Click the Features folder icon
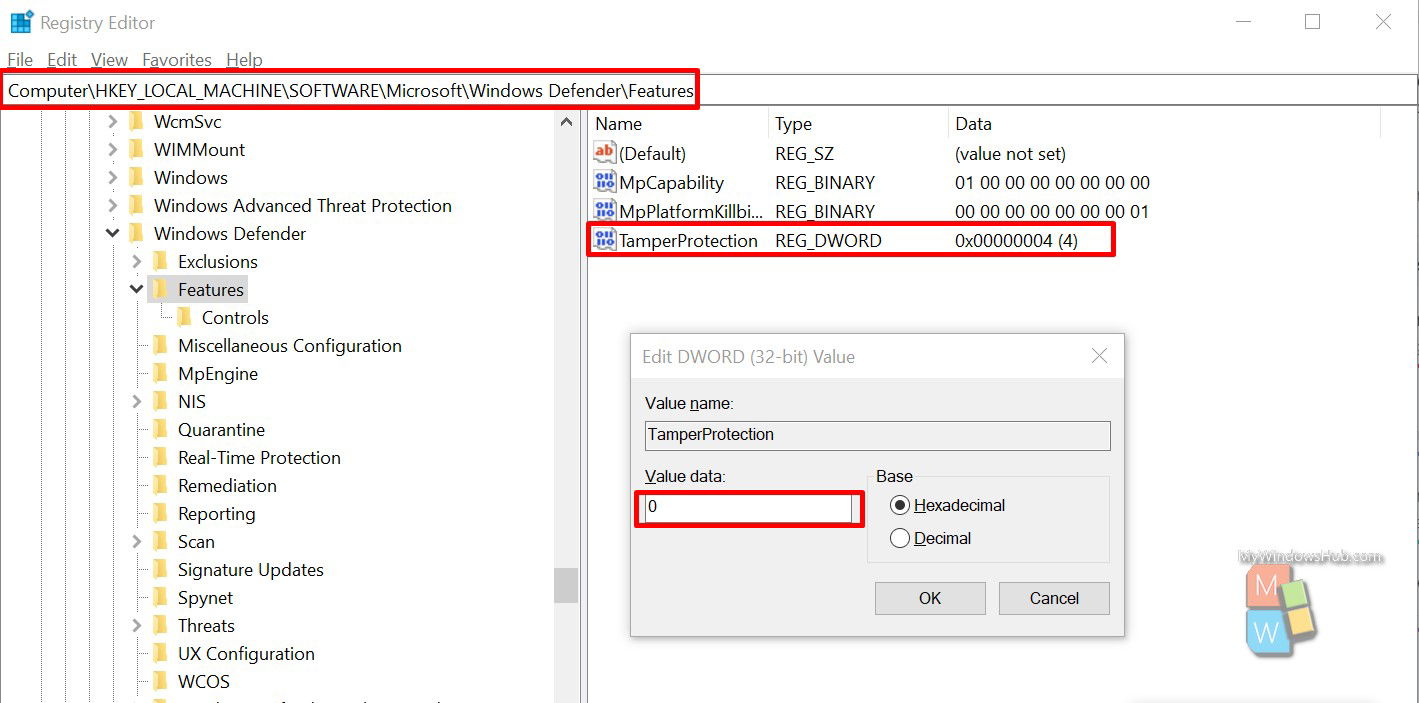The height and width of the screenshot is (703, 1419). click(160, 290)
